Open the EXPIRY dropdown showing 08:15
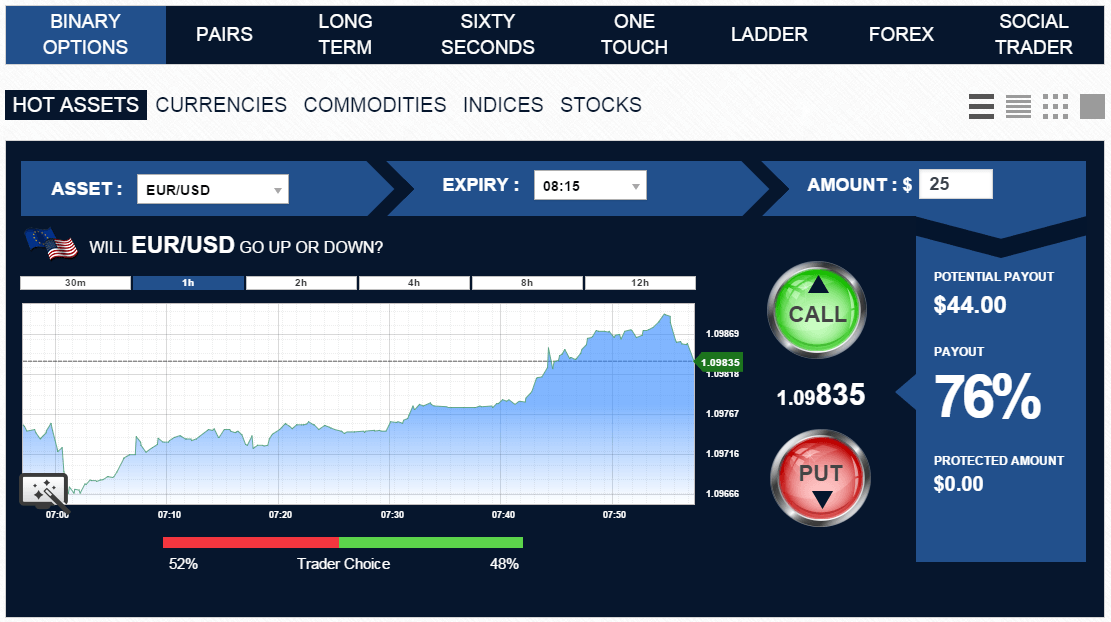Image resolution: width=1111 pixels, height=622 pixels. tap(590, 184)
